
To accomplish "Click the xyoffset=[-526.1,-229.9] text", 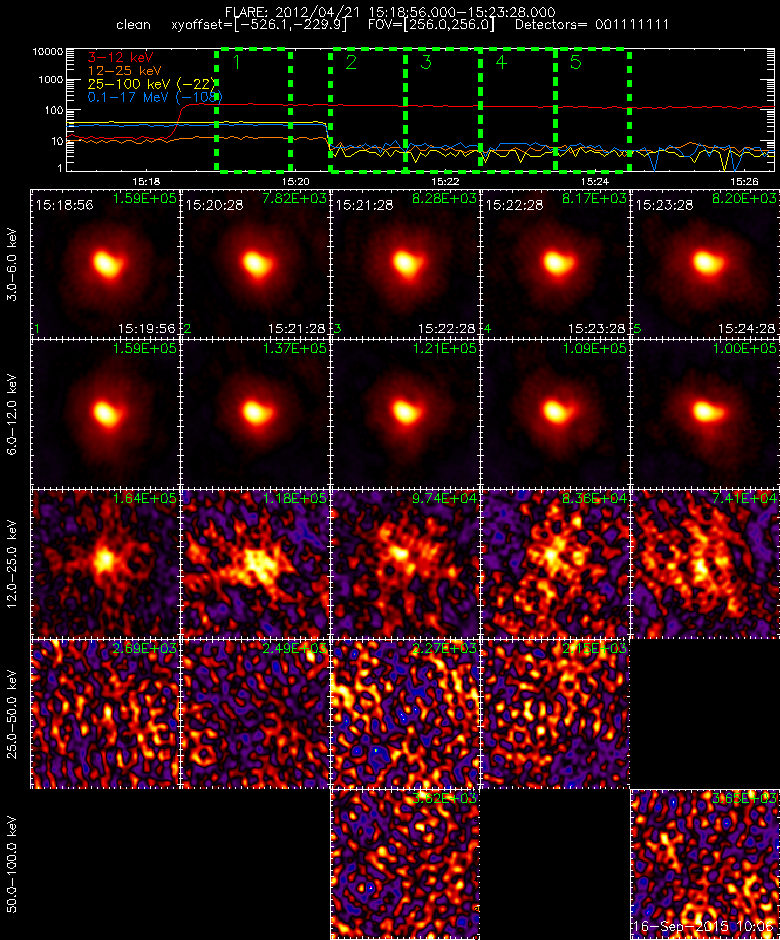I will point(259,25).
